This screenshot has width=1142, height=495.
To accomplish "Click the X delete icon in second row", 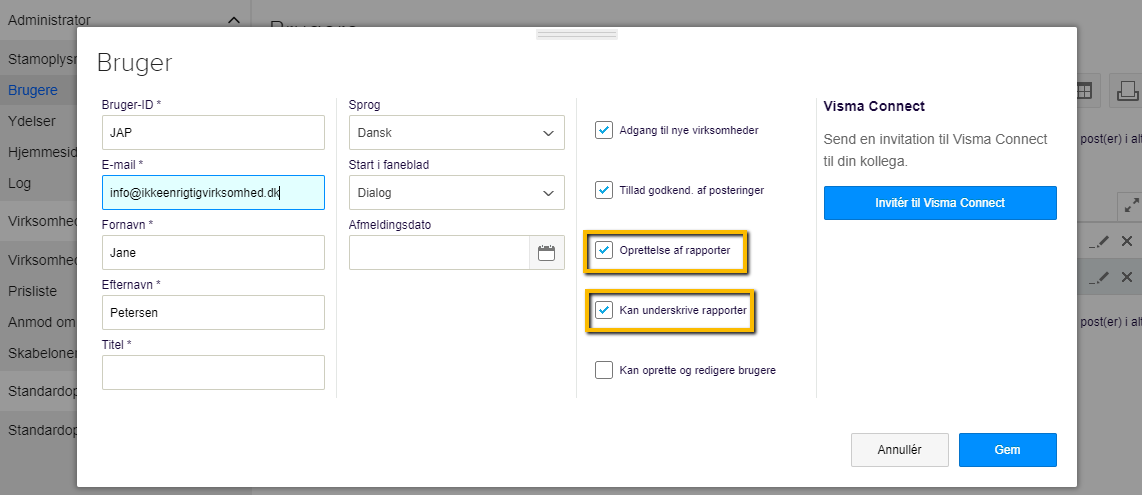I will pyautogui.click(x=1127, y=277).
